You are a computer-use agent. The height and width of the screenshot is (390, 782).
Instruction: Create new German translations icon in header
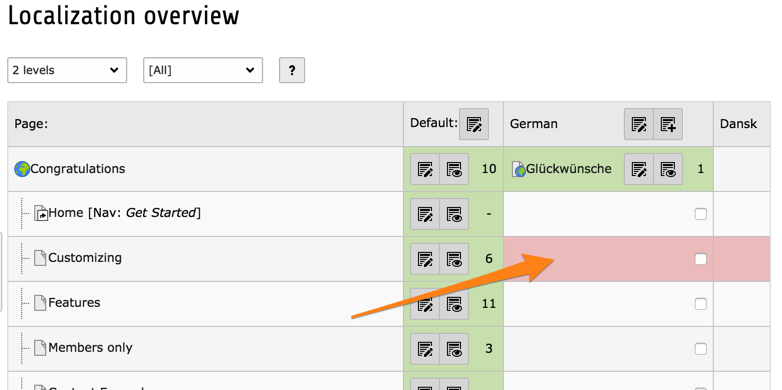tap(668, 124)
